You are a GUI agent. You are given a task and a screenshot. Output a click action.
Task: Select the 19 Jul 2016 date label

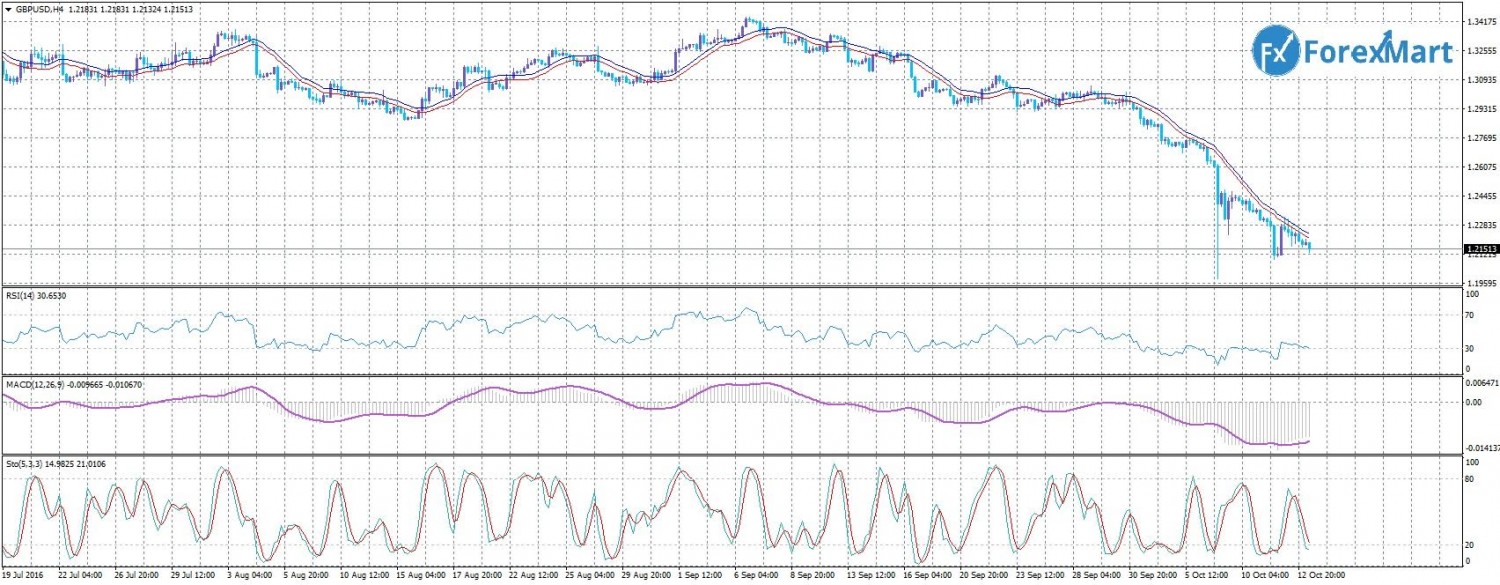[24, 576]
